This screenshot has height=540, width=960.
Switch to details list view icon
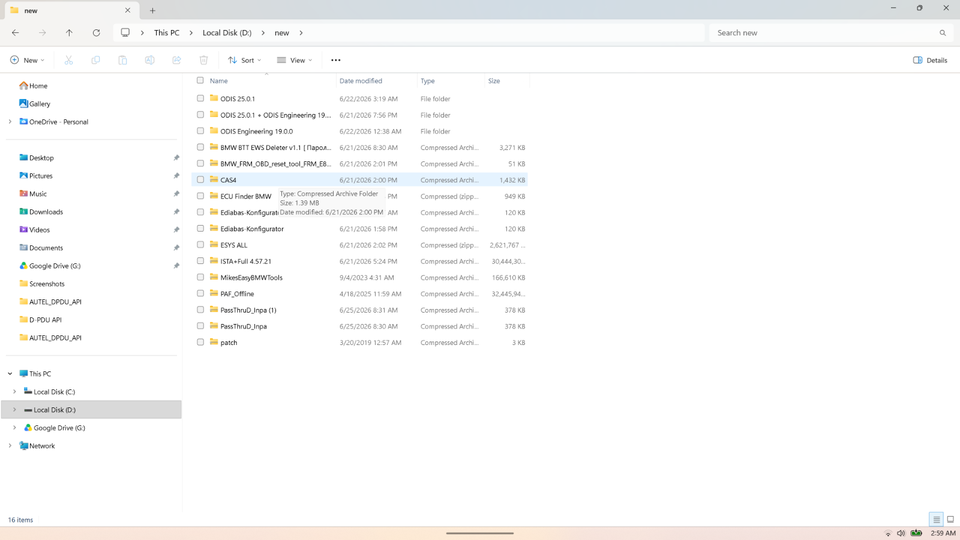tap(936, 519)
